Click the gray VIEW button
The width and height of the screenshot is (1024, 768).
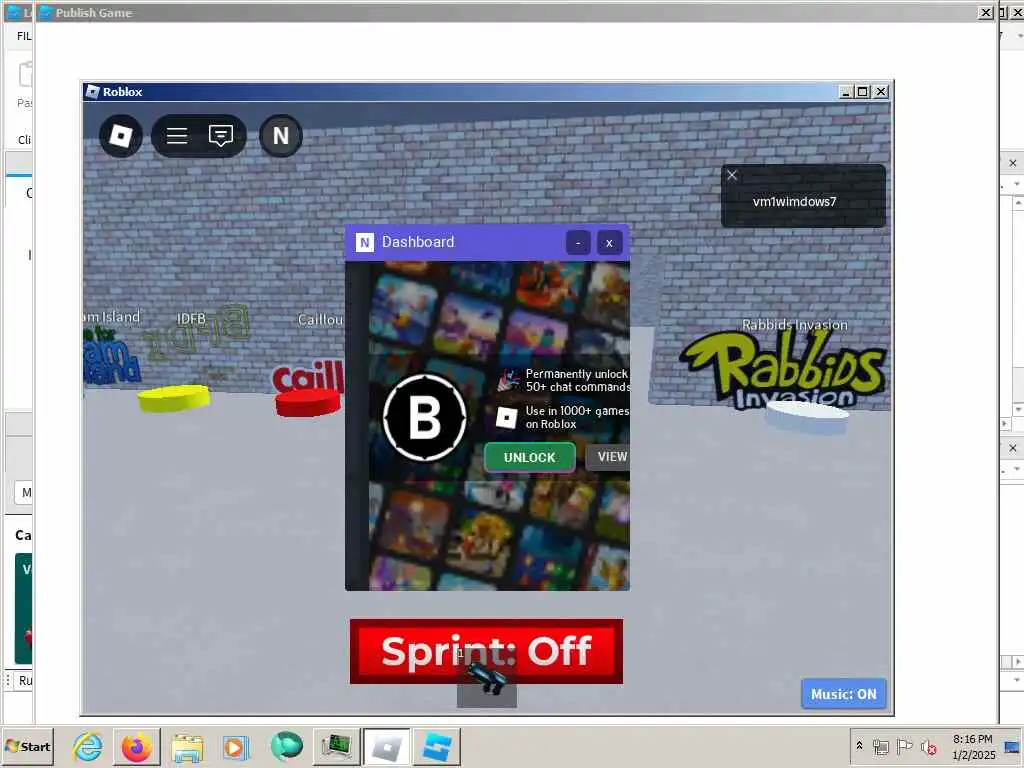608,456
